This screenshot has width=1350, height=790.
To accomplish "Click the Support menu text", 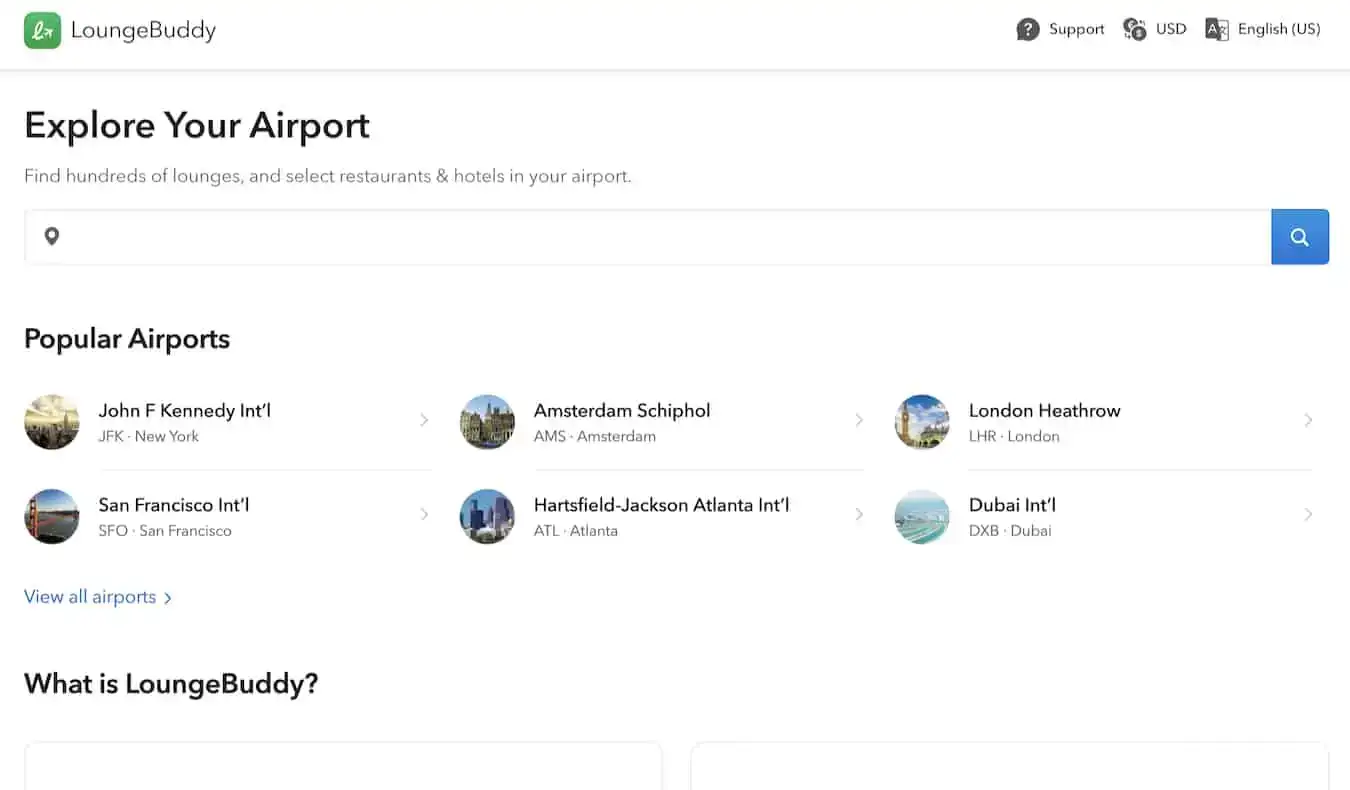I will tap(1076, 30).
